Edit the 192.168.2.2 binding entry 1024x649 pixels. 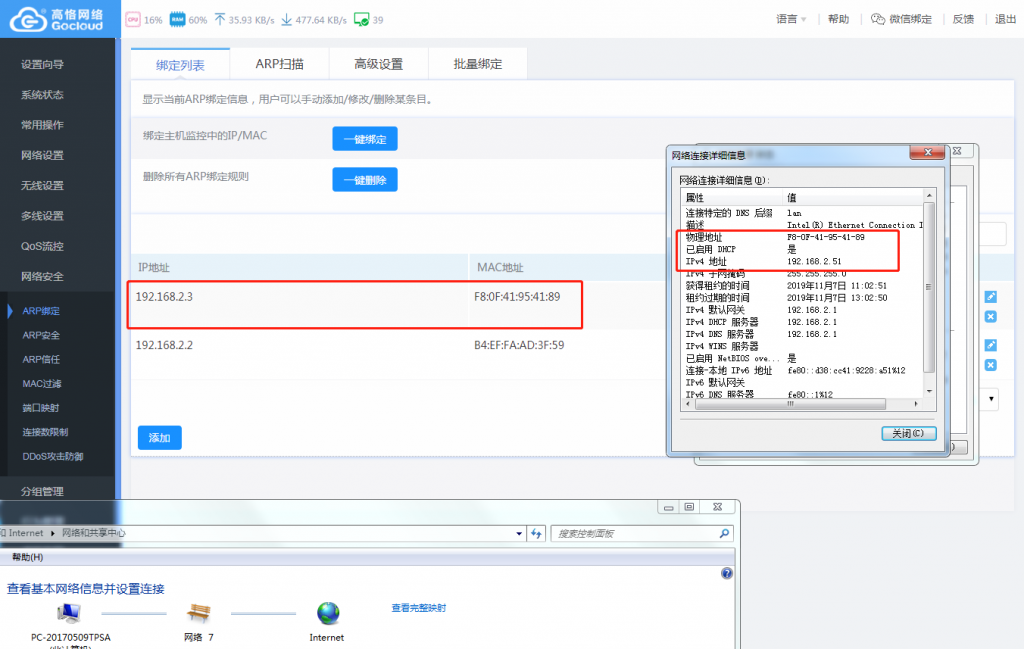click(991, 345)
